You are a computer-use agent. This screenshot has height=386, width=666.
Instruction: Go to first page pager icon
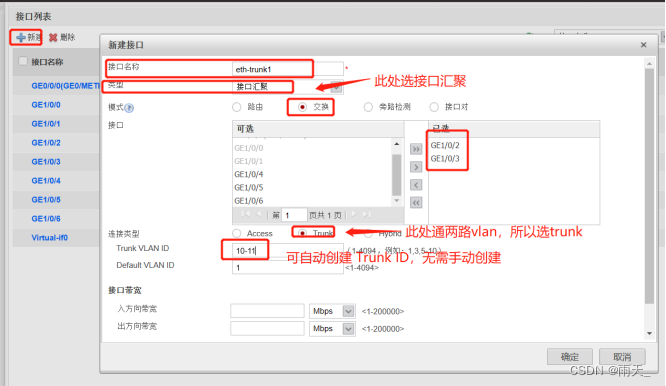coord(245,215)
